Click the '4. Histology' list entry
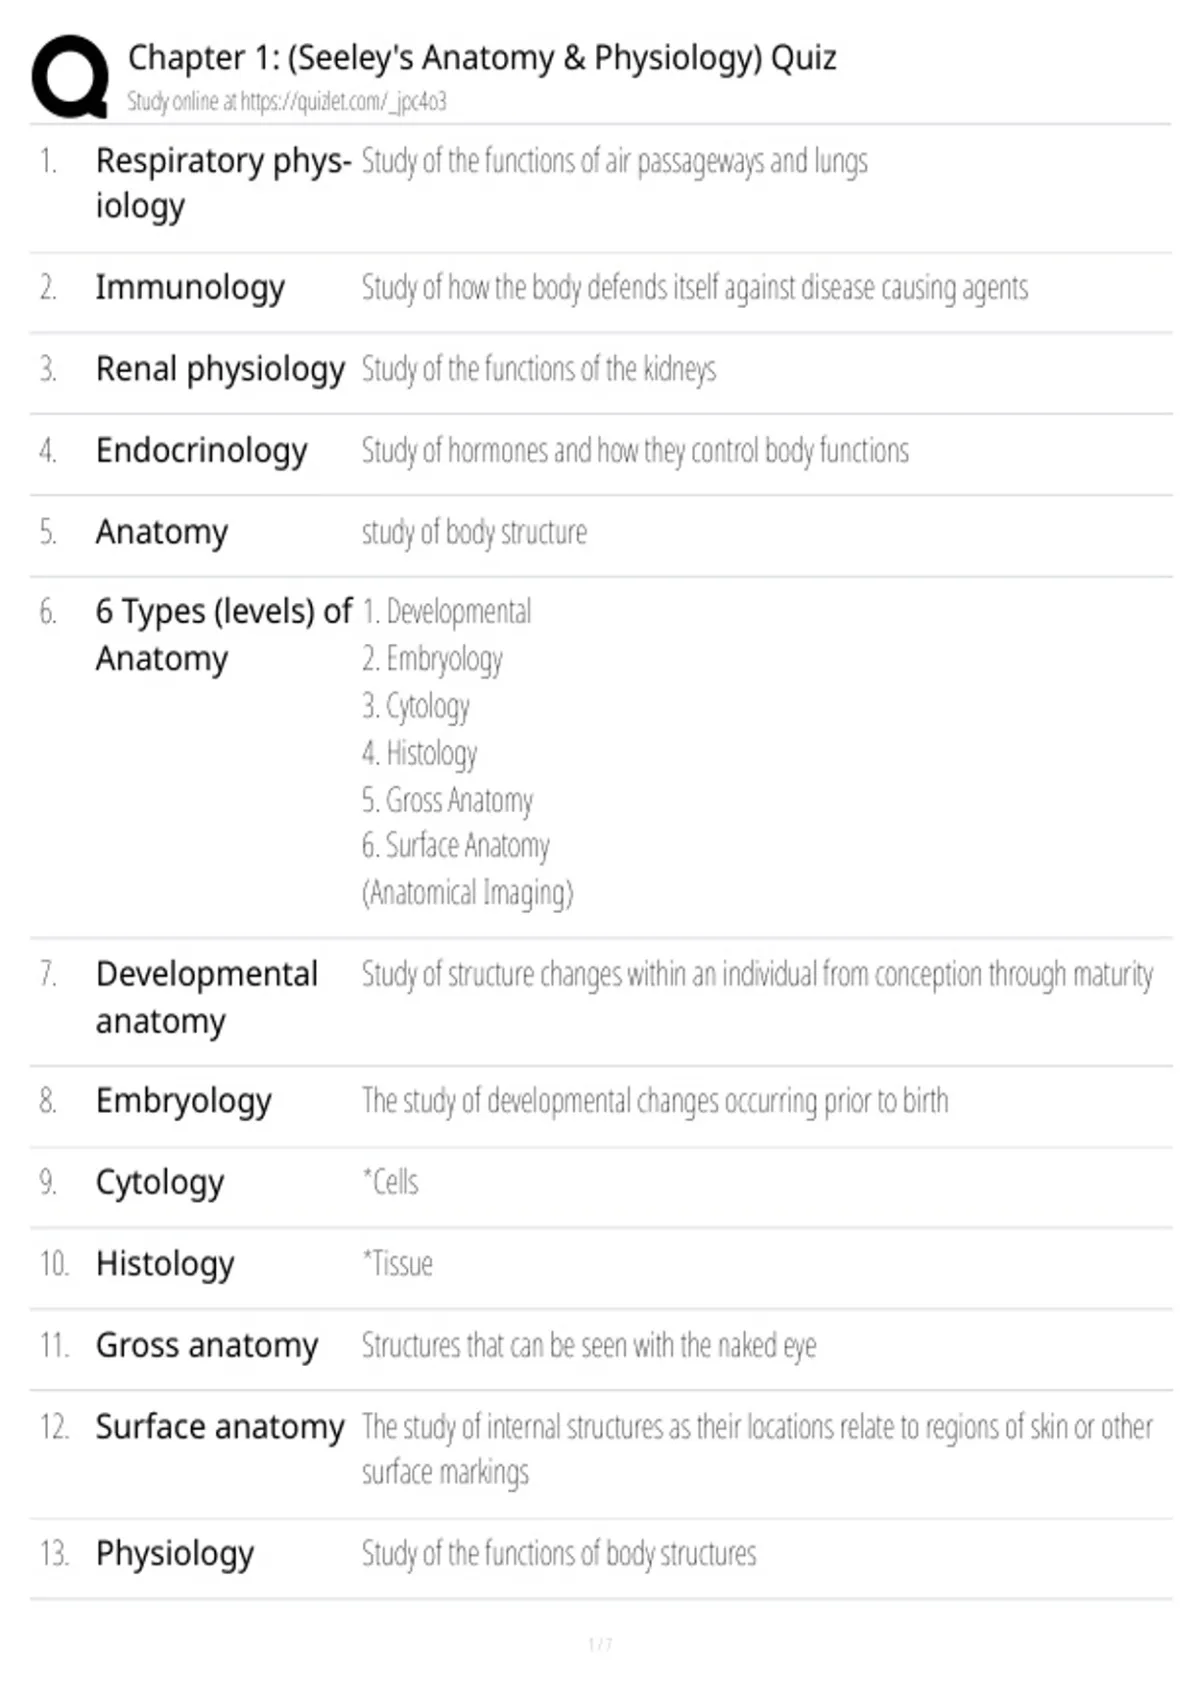 point(419,753)
